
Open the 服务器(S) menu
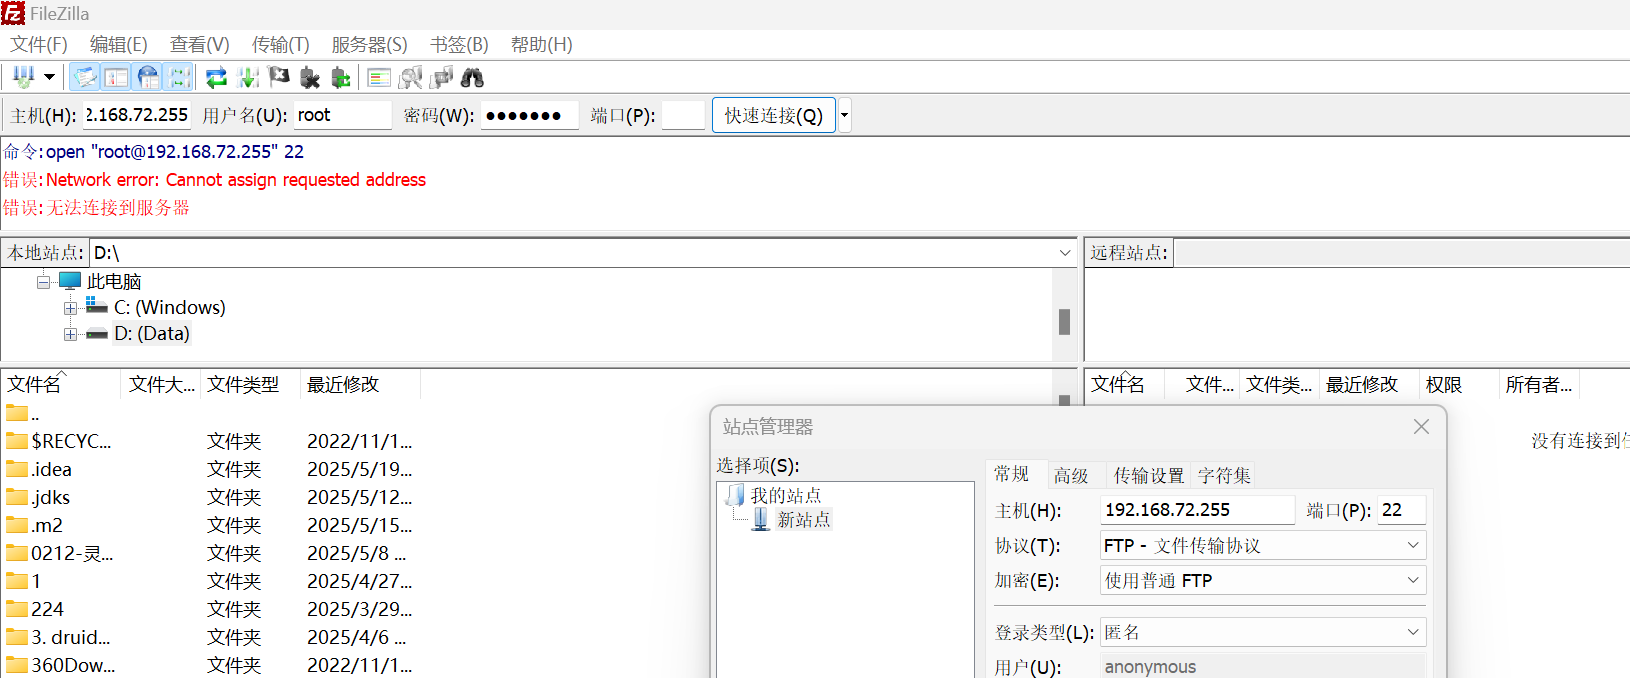pos(369,44)
